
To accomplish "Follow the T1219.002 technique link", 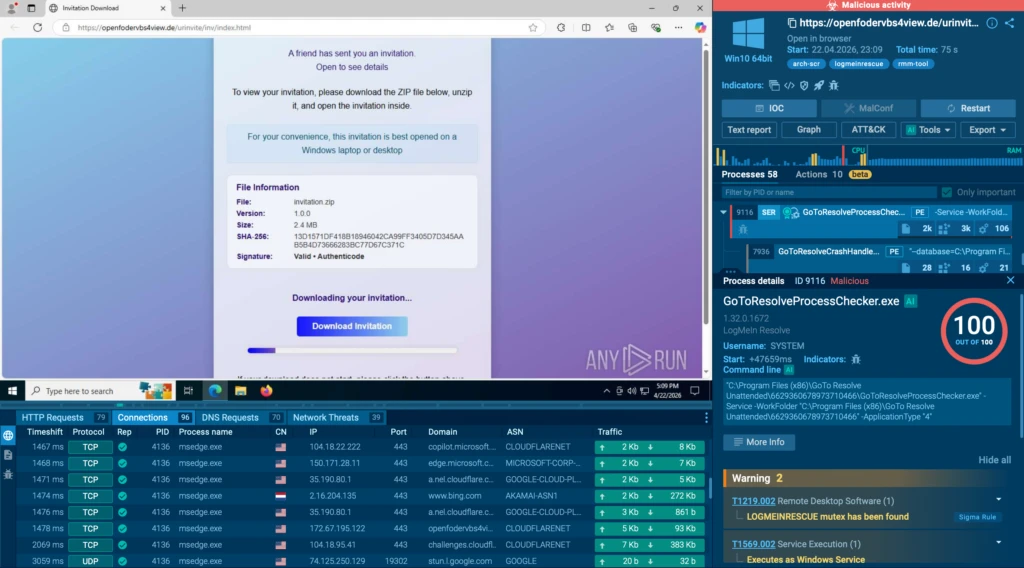I will click(753, 501).
